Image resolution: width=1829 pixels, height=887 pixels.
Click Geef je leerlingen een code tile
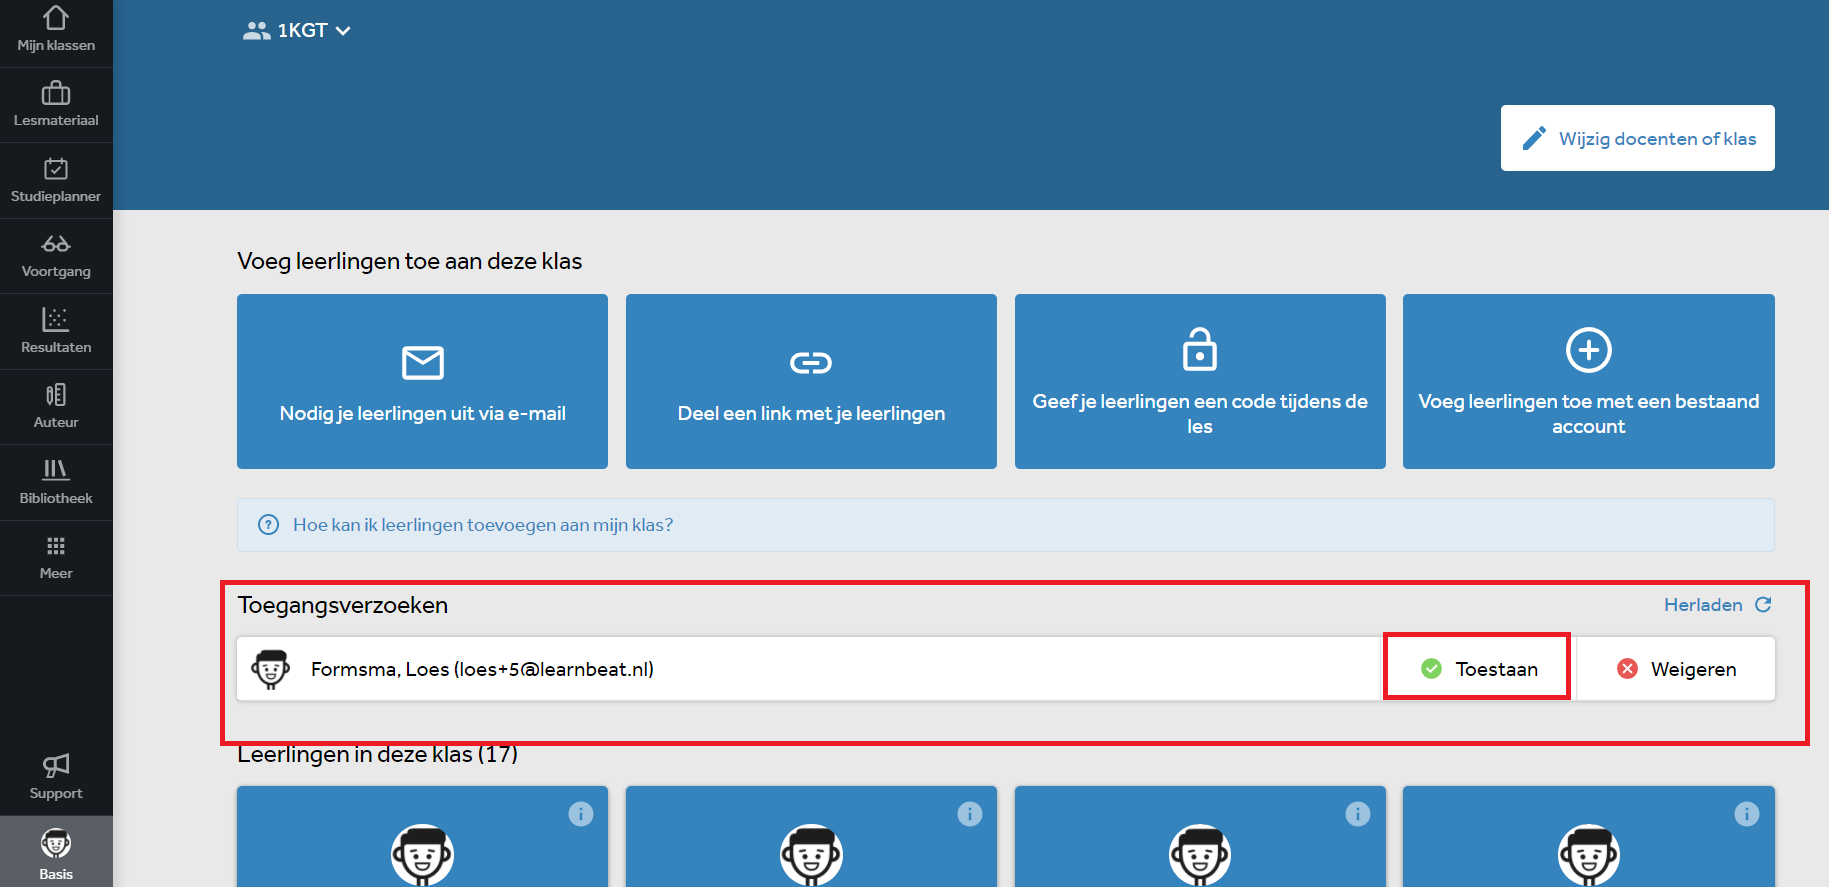tap(1200, 381)
